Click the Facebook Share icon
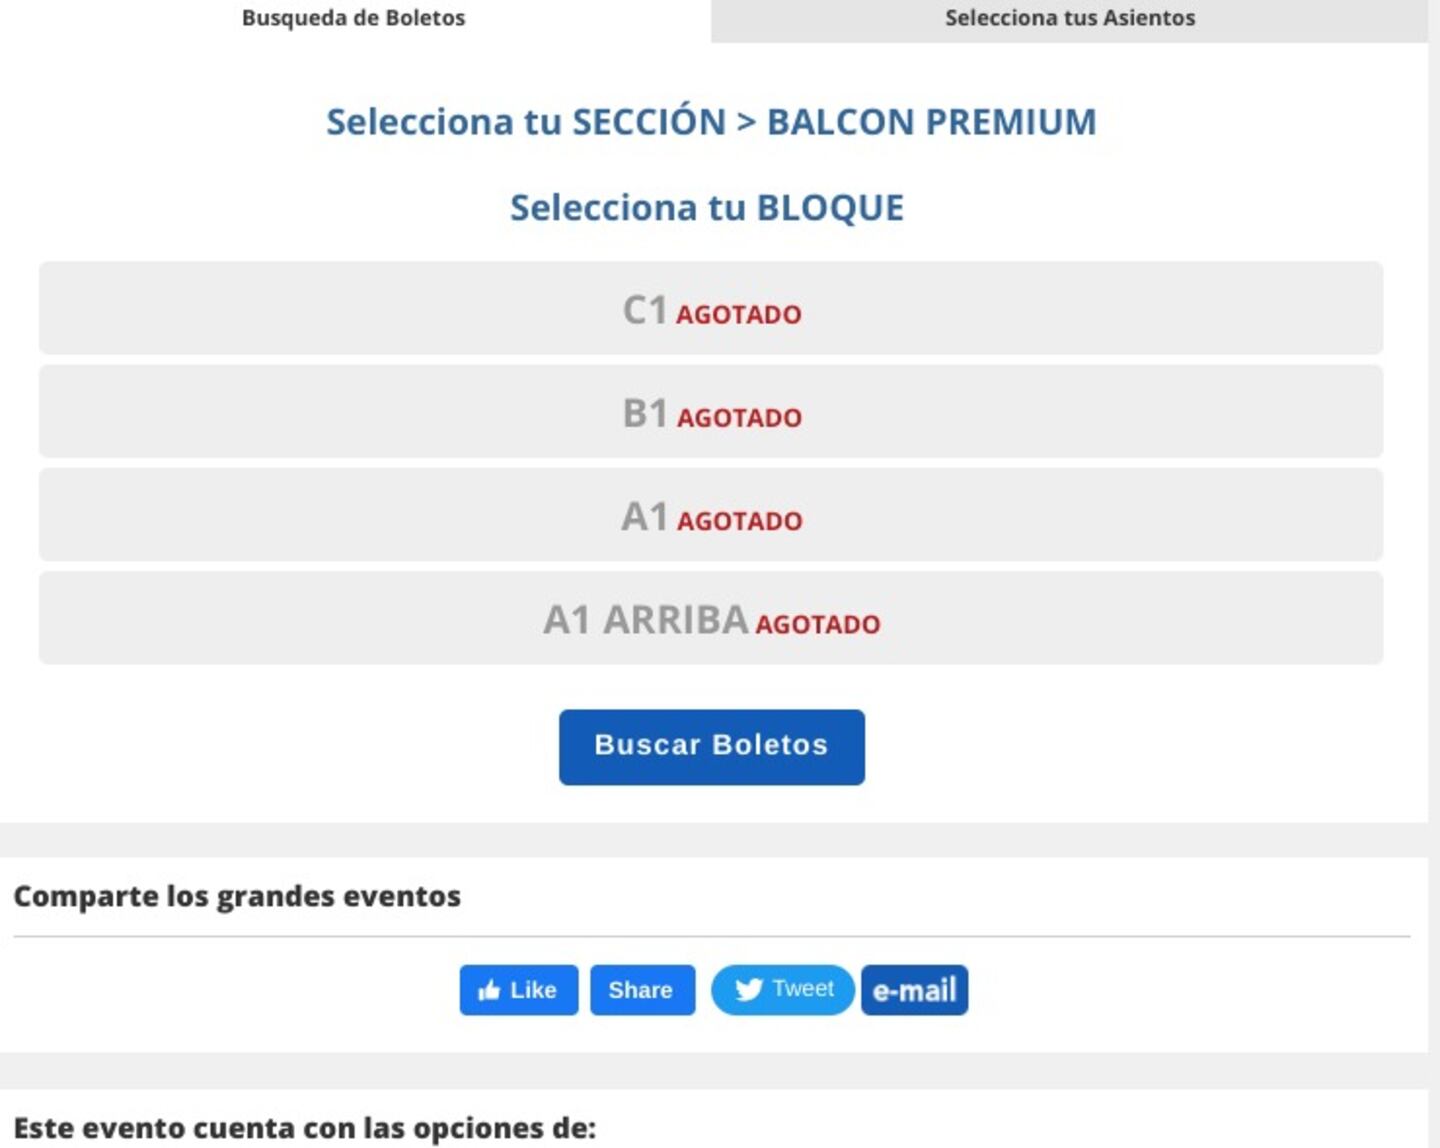Image resolution: width=1440 pixels, height=1148 pixels. 642,990
